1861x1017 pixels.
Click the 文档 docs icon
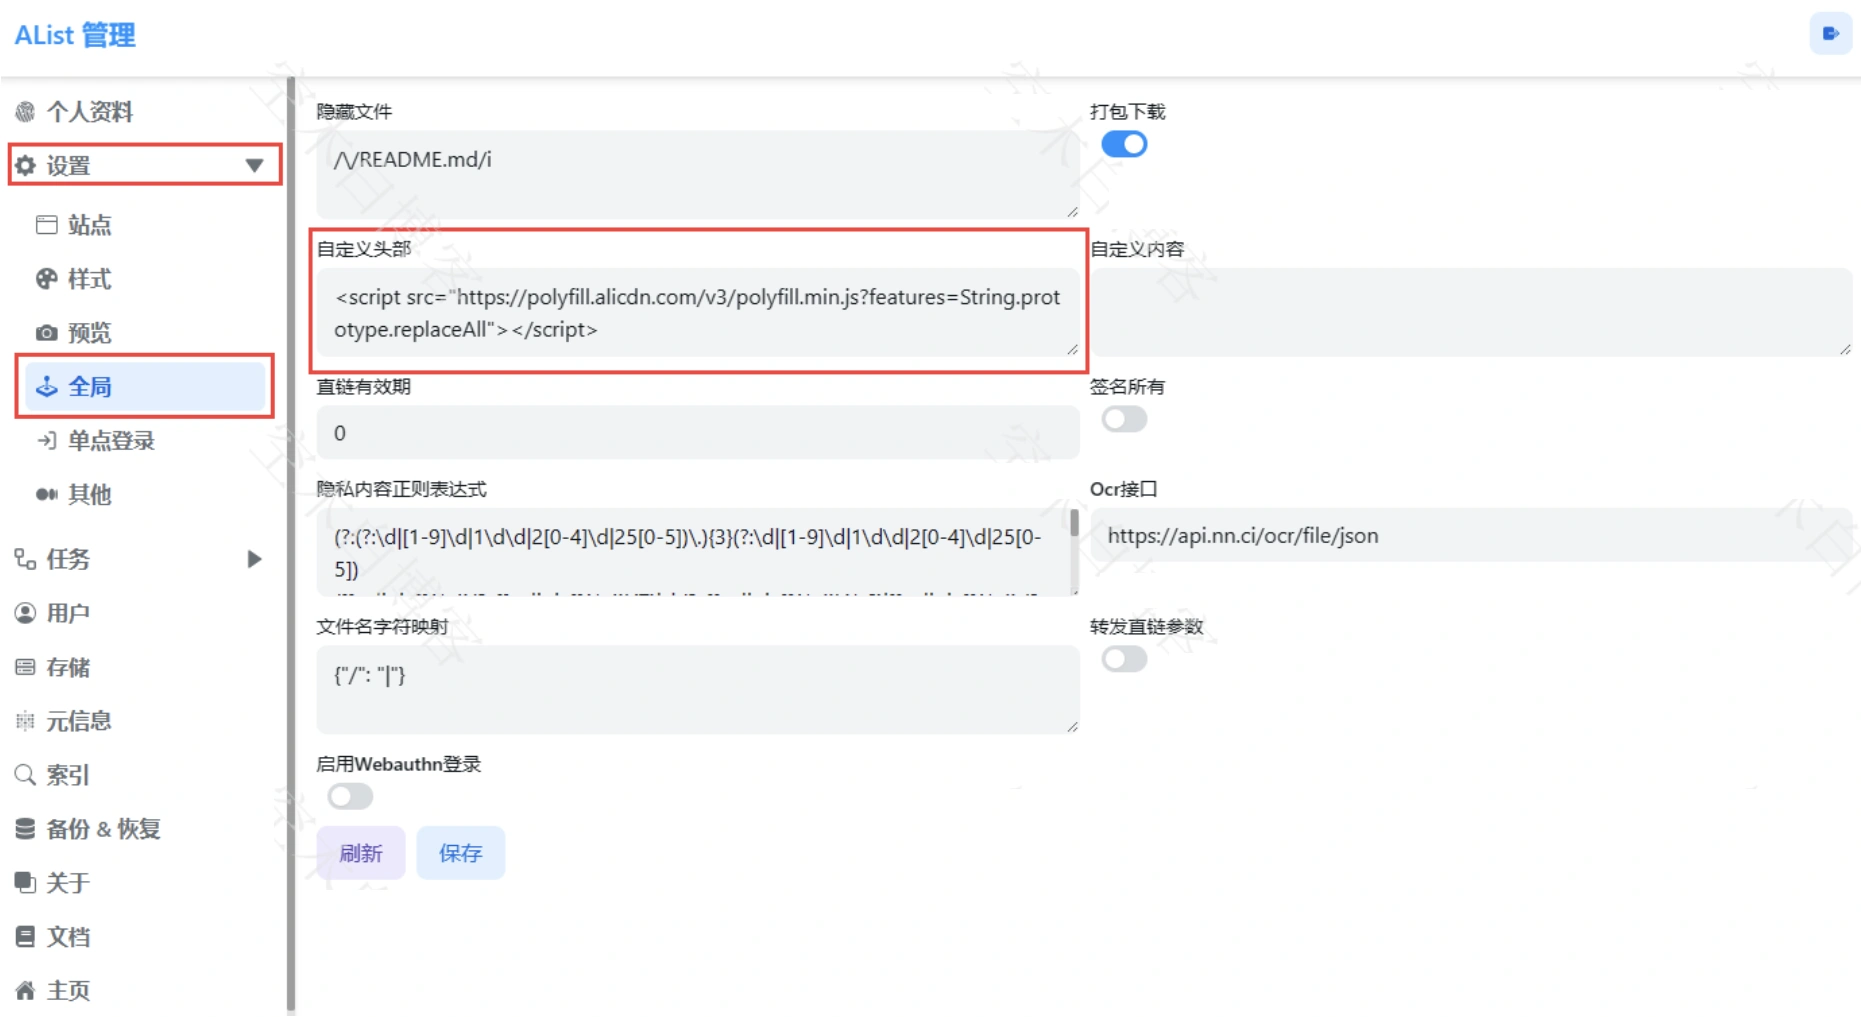tap(25, 937)
